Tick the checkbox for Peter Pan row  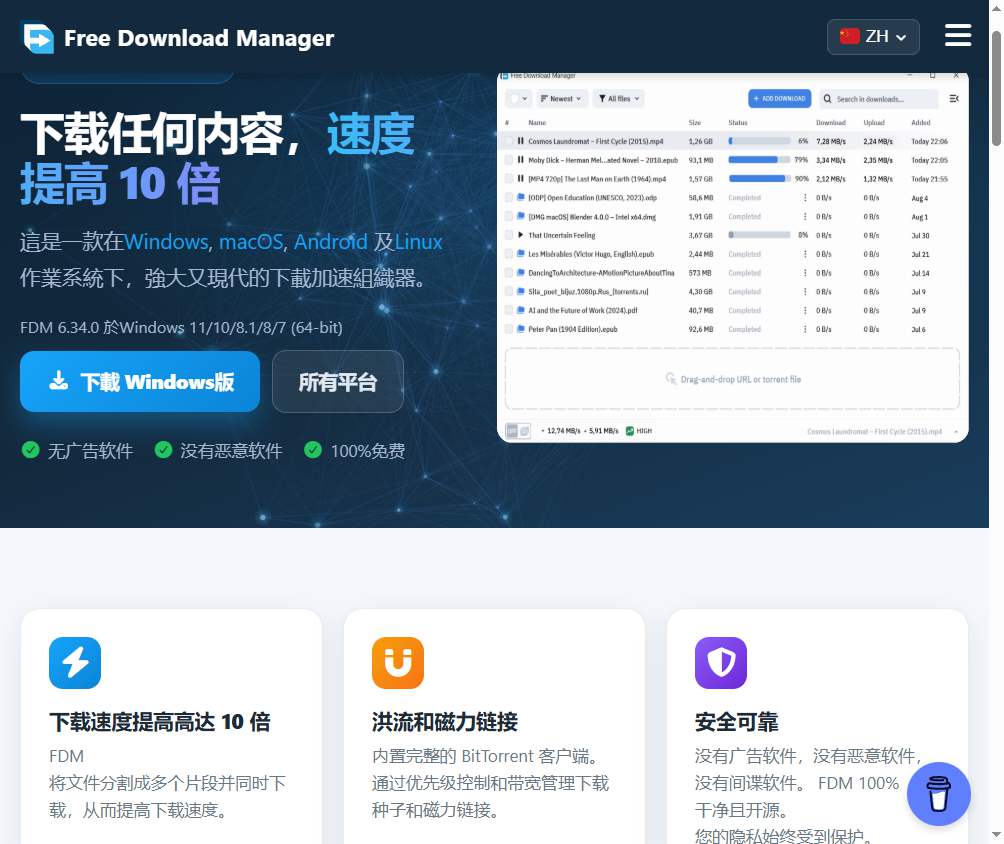[x=509, y=329]
